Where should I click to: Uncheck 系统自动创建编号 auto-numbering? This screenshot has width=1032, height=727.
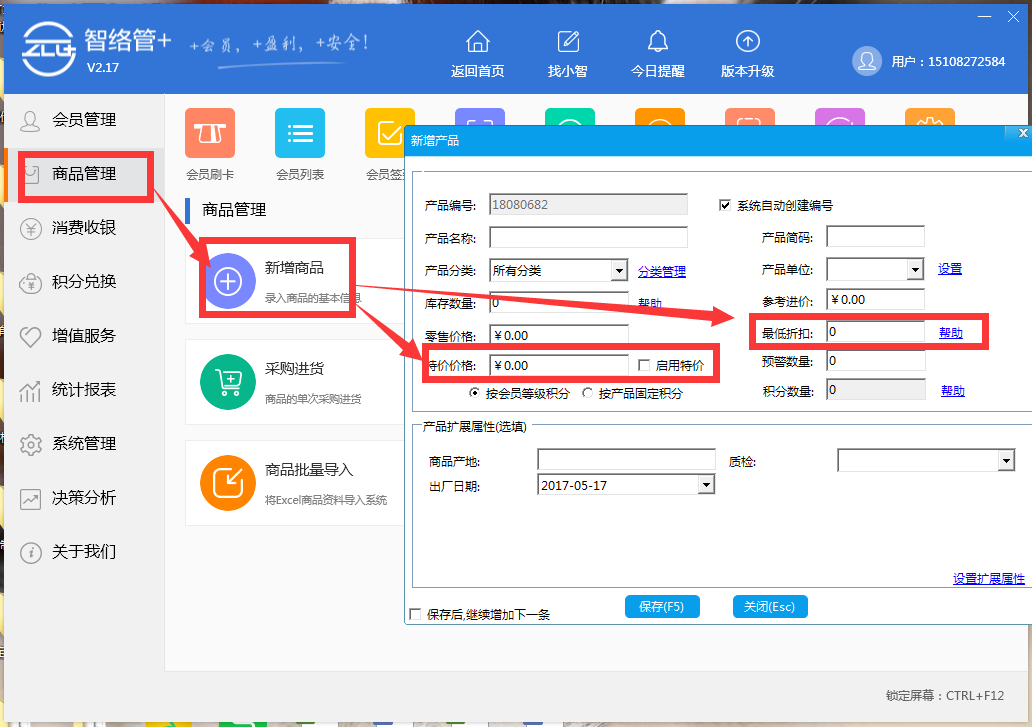[725, 204]
